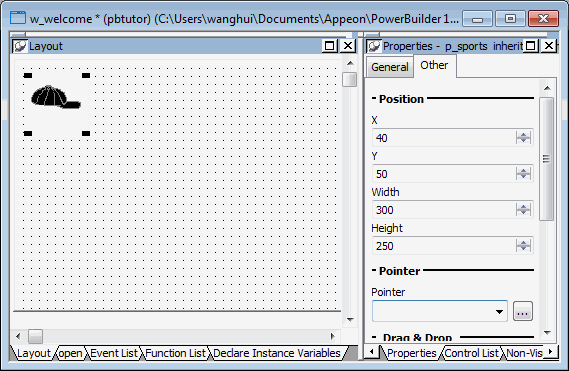
Task: Click the top-left selection handle of cap
Action: [28, 76]
